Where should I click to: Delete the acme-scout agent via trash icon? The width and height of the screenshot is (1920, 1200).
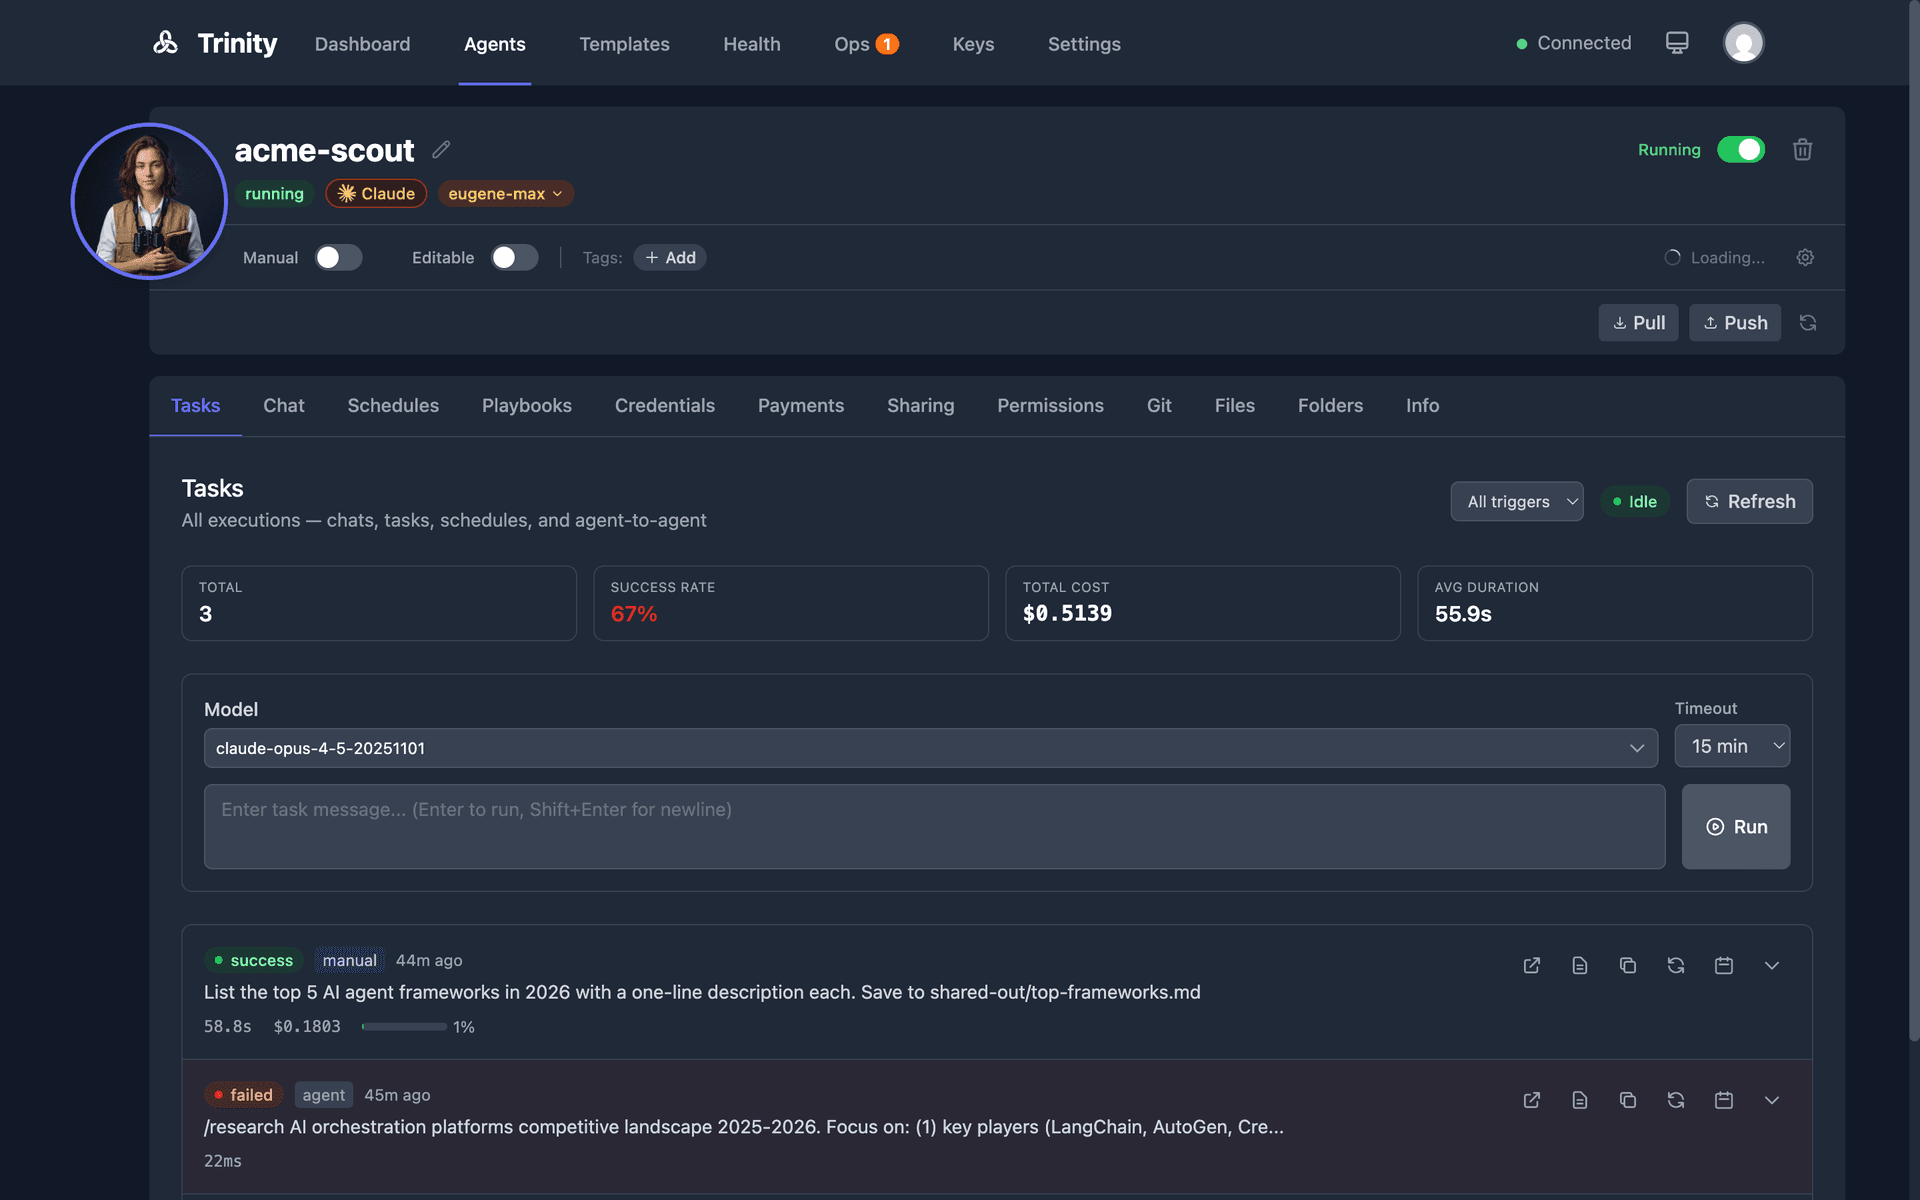(1802, 149)
